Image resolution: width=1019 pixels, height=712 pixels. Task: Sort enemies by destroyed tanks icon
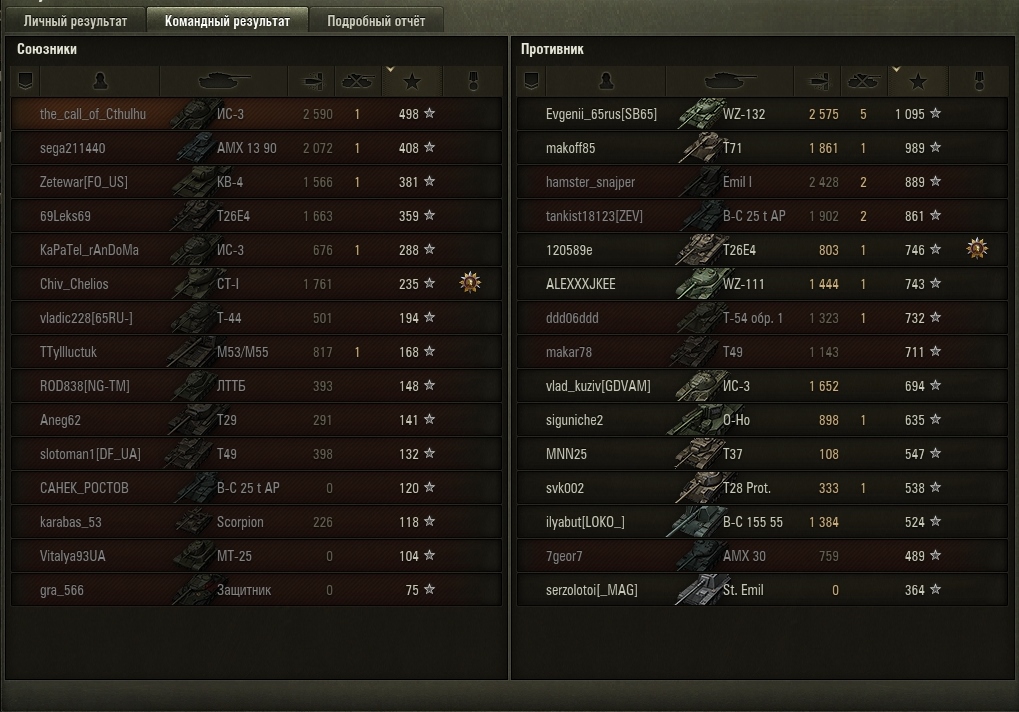tap(863, 81)
